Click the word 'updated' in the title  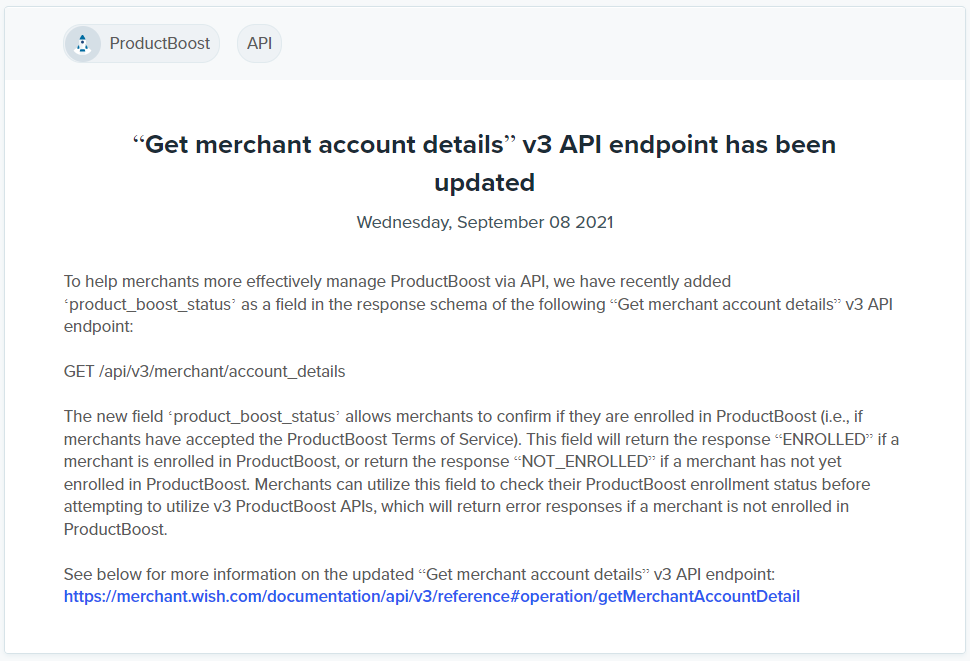click(x=484, y=183)
